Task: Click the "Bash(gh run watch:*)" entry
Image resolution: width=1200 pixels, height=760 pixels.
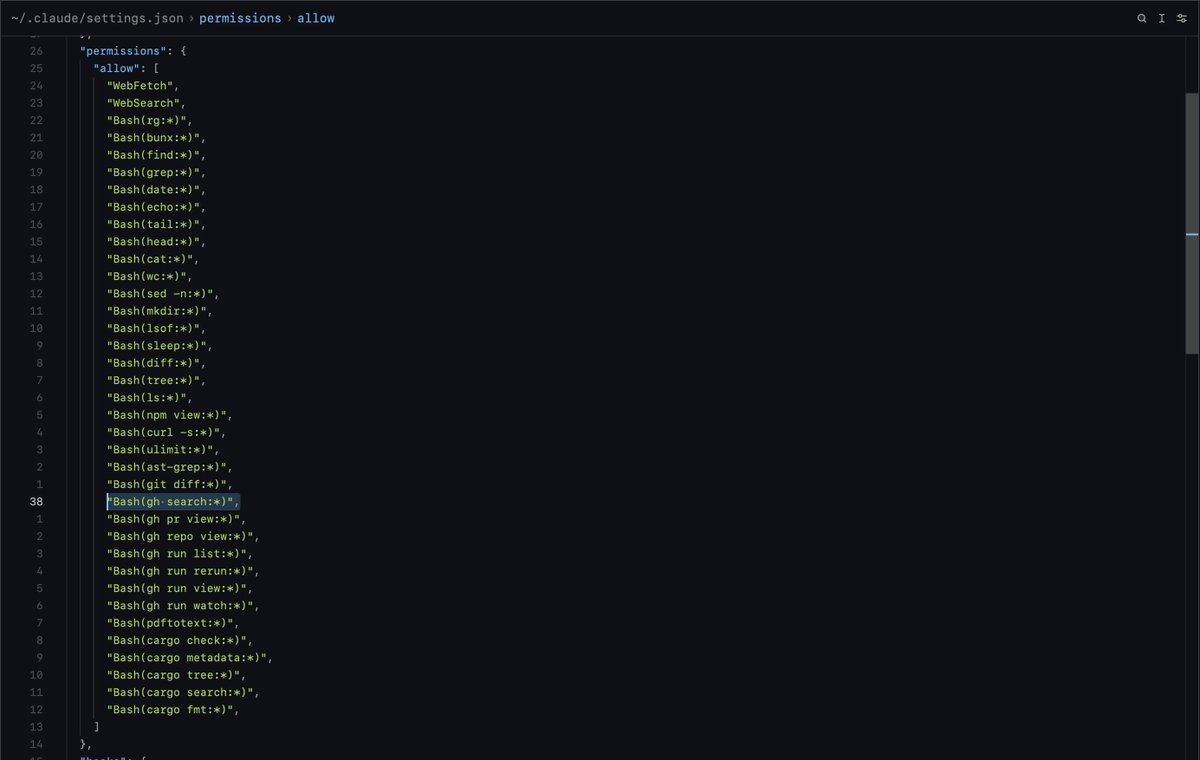Action: pos(183,606)
